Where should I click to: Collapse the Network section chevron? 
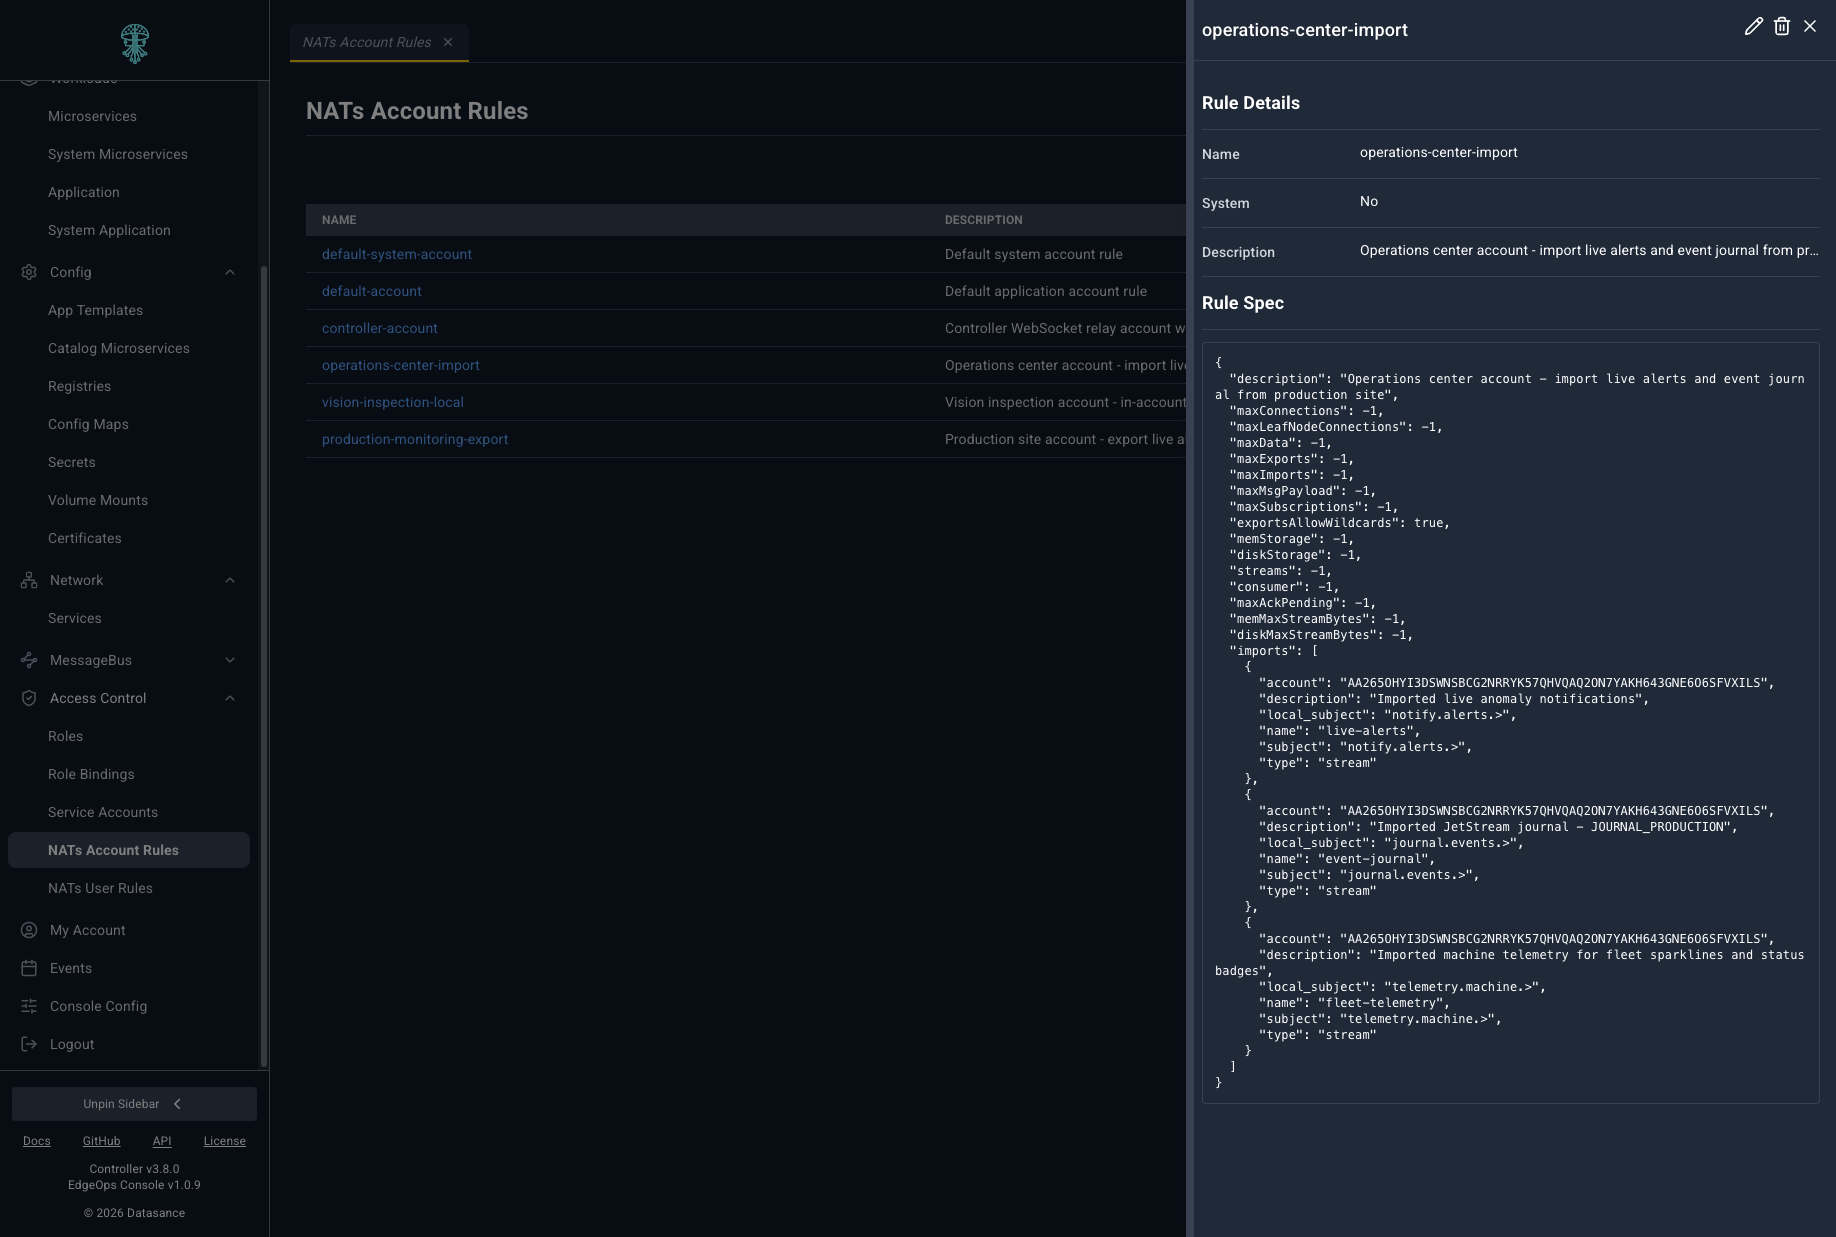click(230, 580)
